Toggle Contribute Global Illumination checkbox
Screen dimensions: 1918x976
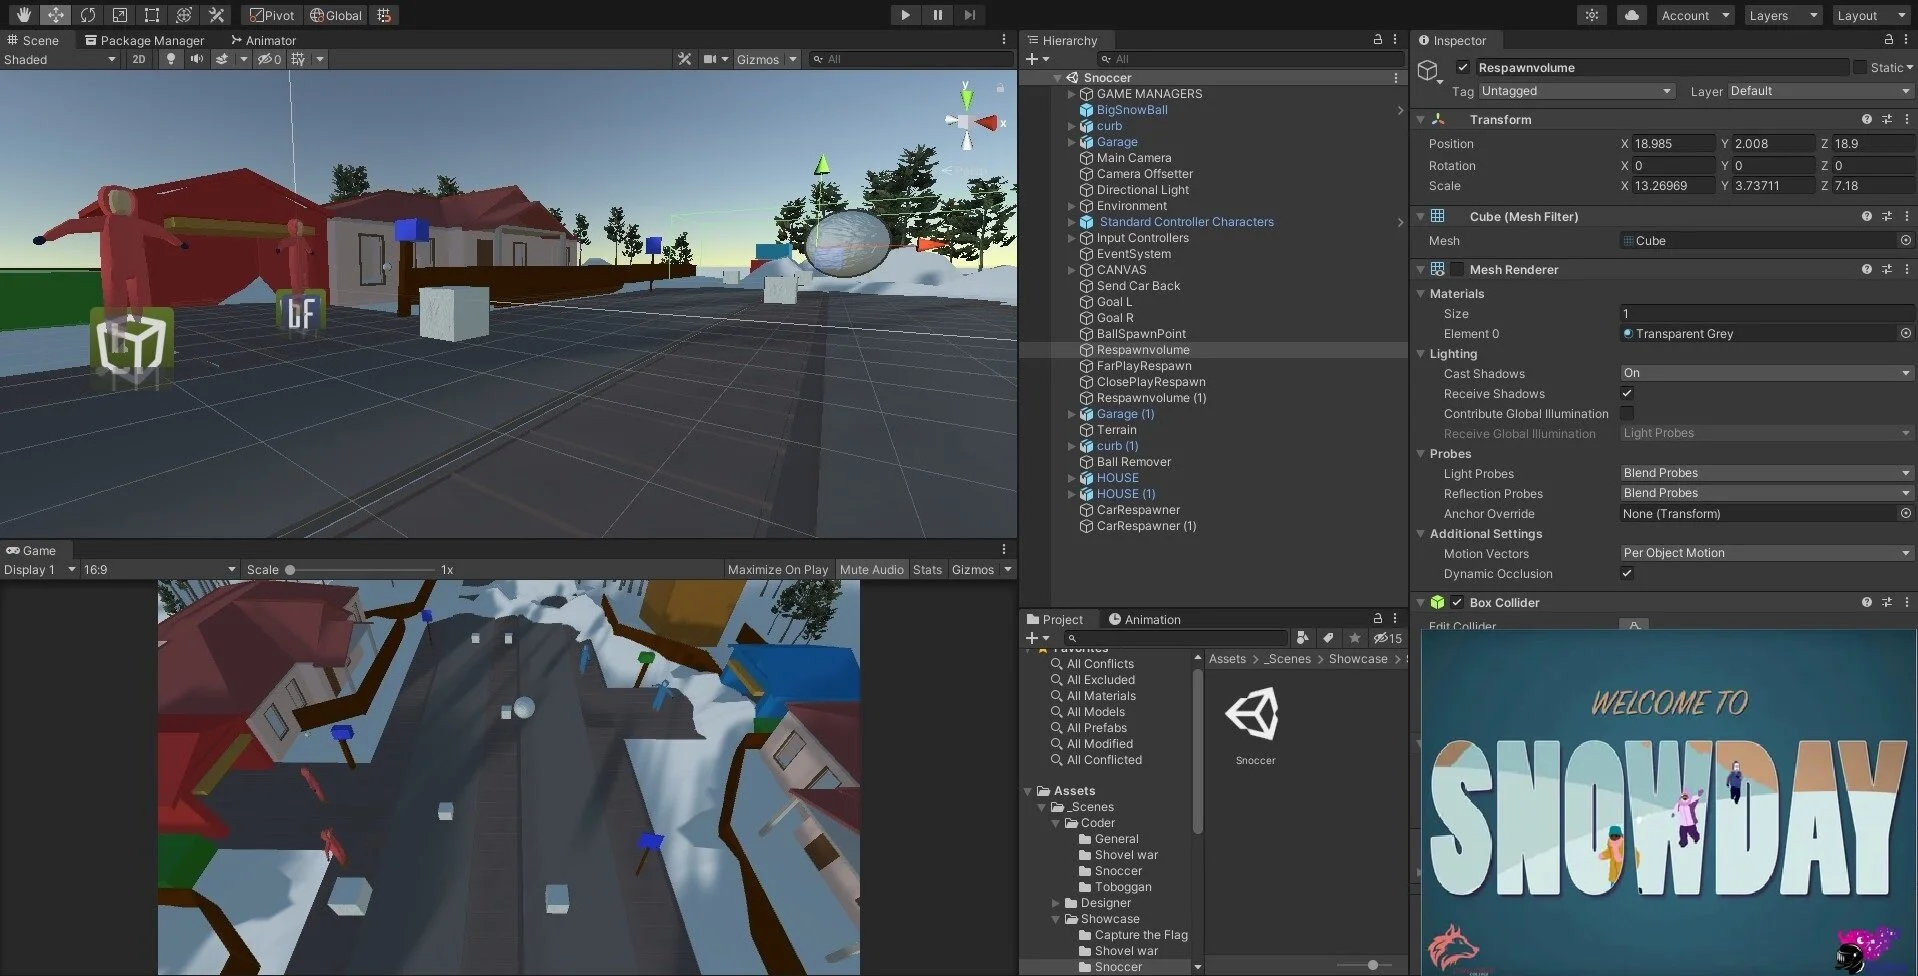click(1627, 413)
